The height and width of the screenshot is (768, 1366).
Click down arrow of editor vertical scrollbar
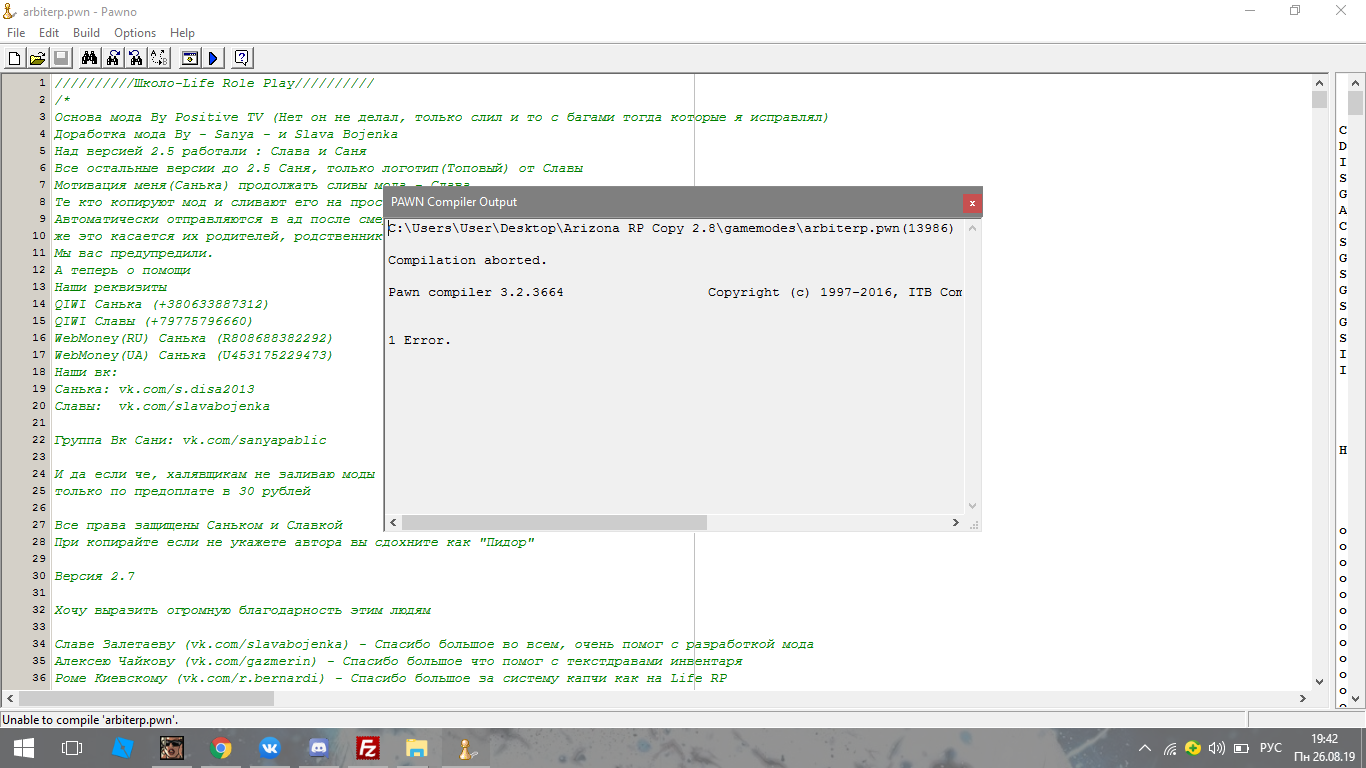pyautogui.click(x=1319, y=681)
